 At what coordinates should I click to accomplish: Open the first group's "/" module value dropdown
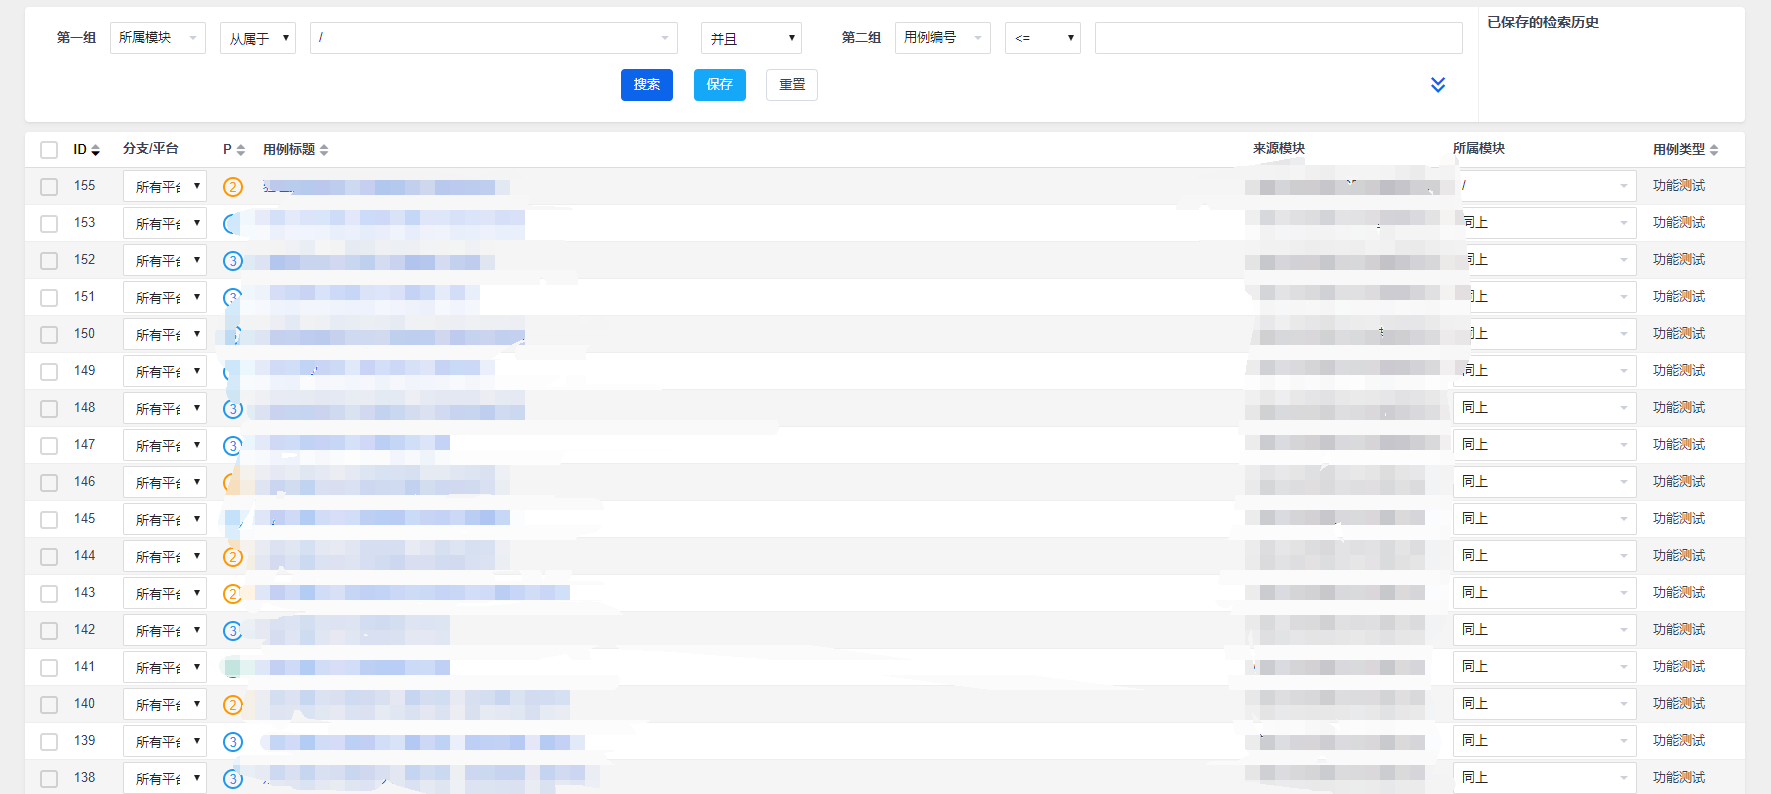494,38
